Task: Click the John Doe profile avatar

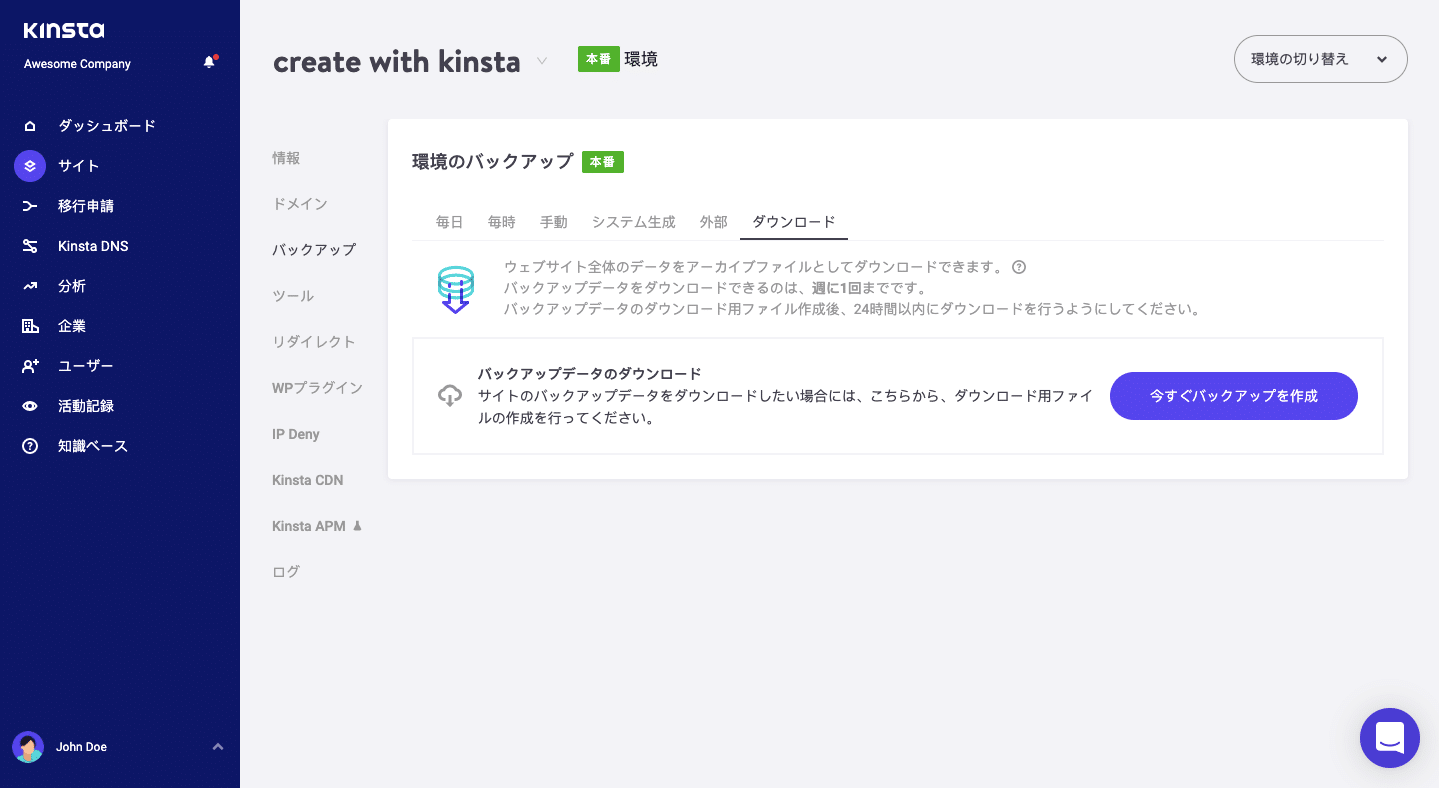Action: point(30,746)
